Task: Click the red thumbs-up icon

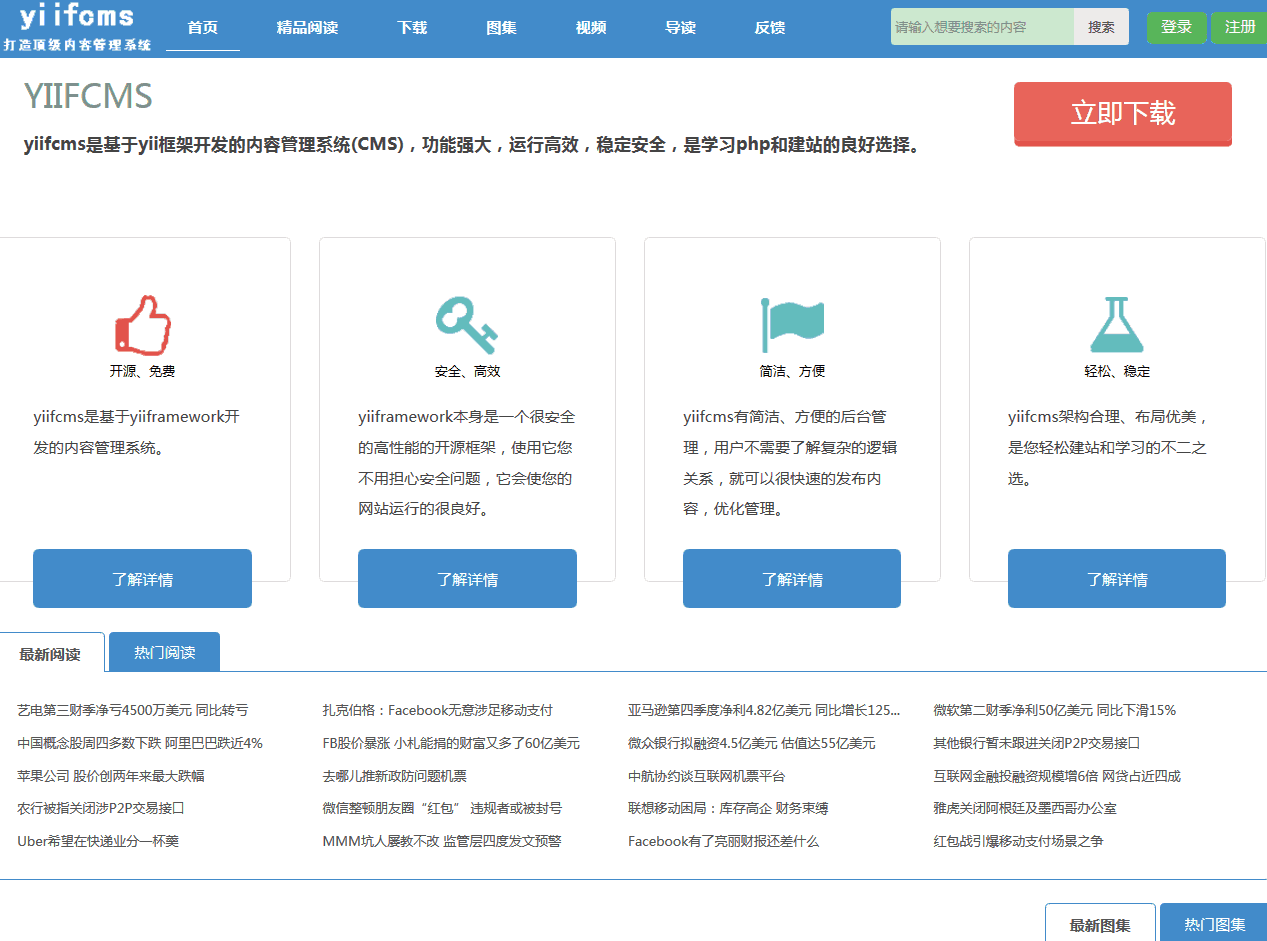Action: click(x=142, y=324)
